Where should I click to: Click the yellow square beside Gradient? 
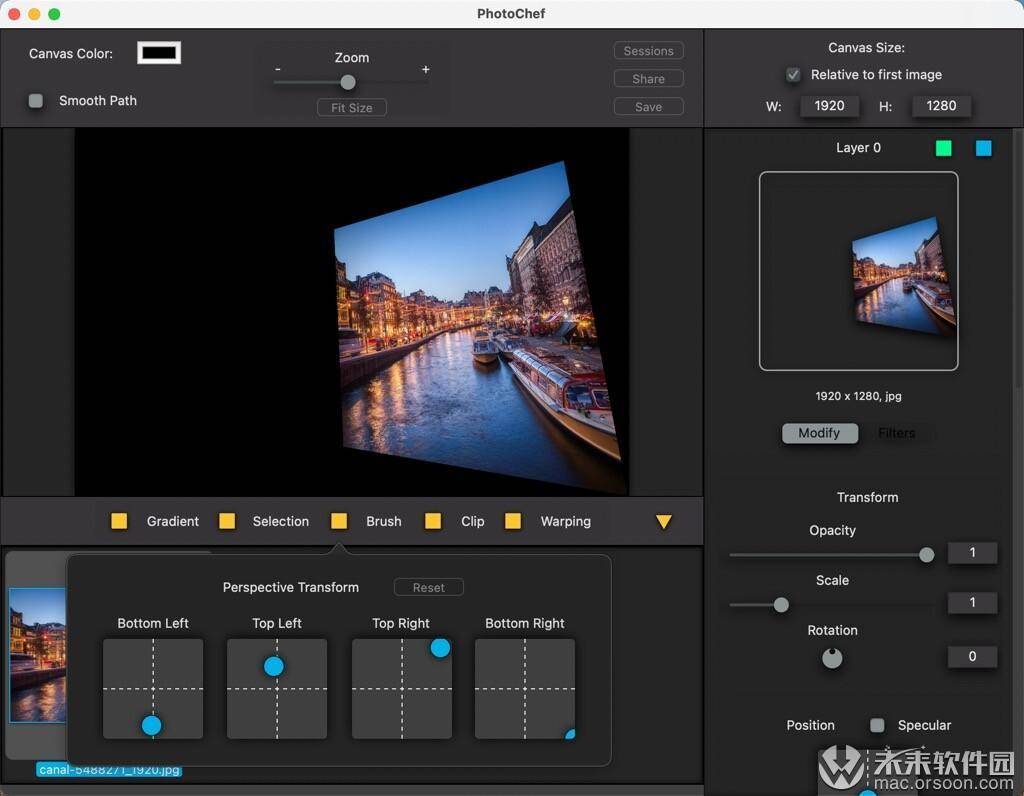119,521
